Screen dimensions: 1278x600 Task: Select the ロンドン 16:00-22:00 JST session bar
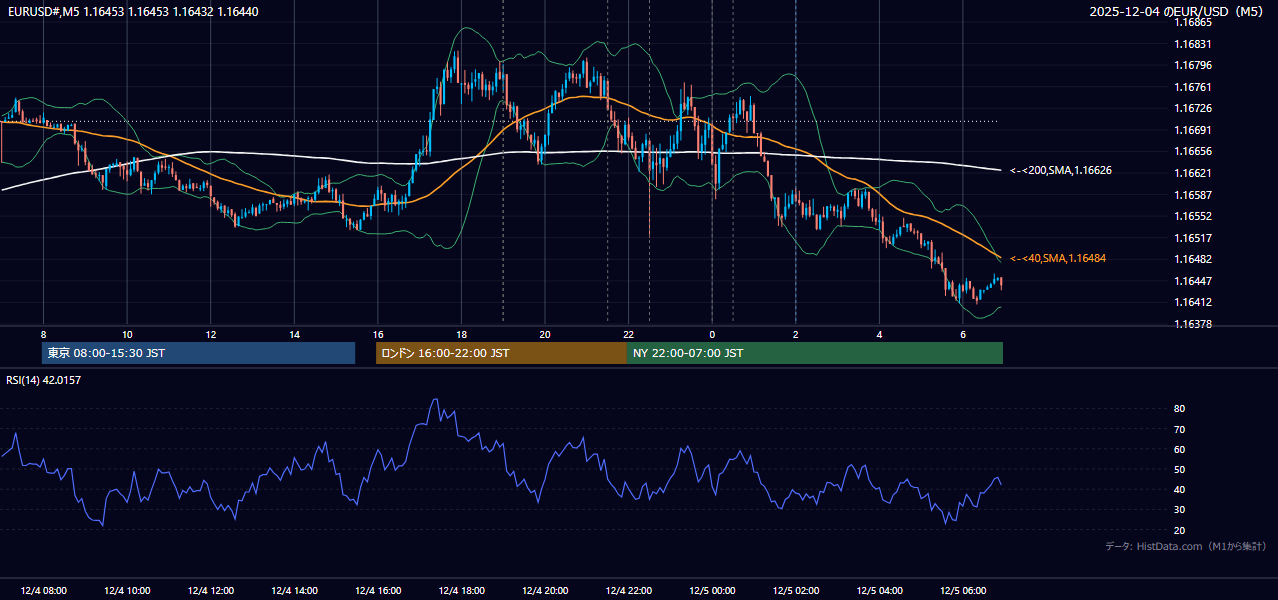[x=501, y=353]
